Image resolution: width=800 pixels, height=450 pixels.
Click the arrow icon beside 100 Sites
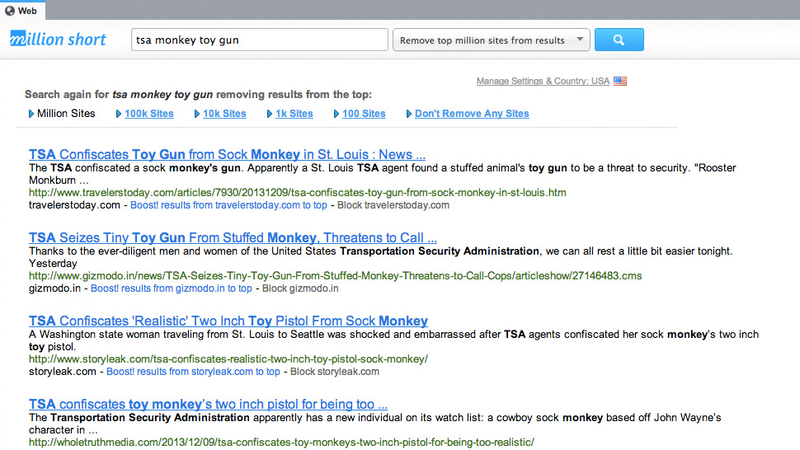pos(336,114)
